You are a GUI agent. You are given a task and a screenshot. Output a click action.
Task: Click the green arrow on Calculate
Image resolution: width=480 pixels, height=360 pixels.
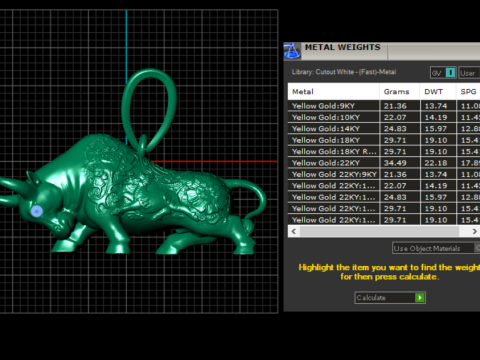420,298
